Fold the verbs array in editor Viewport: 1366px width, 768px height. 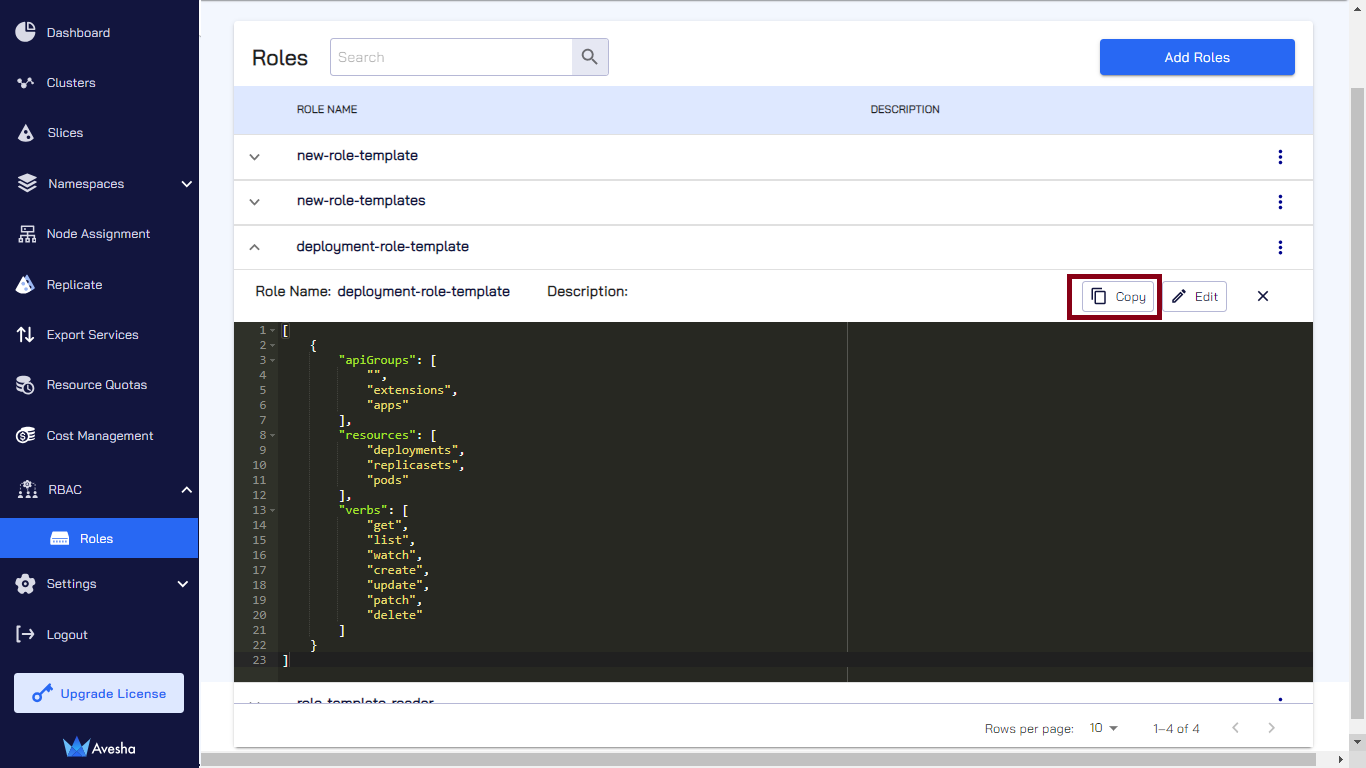(273, 510)
